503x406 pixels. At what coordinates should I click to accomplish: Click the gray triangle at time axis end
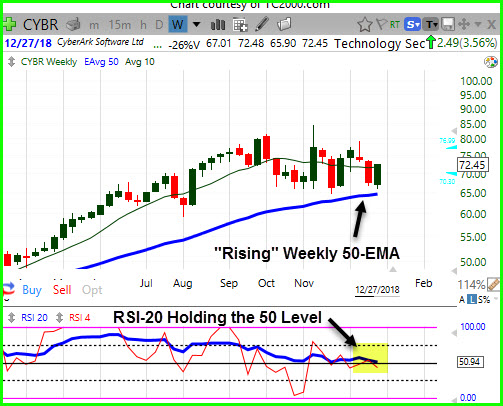(393, 269)
